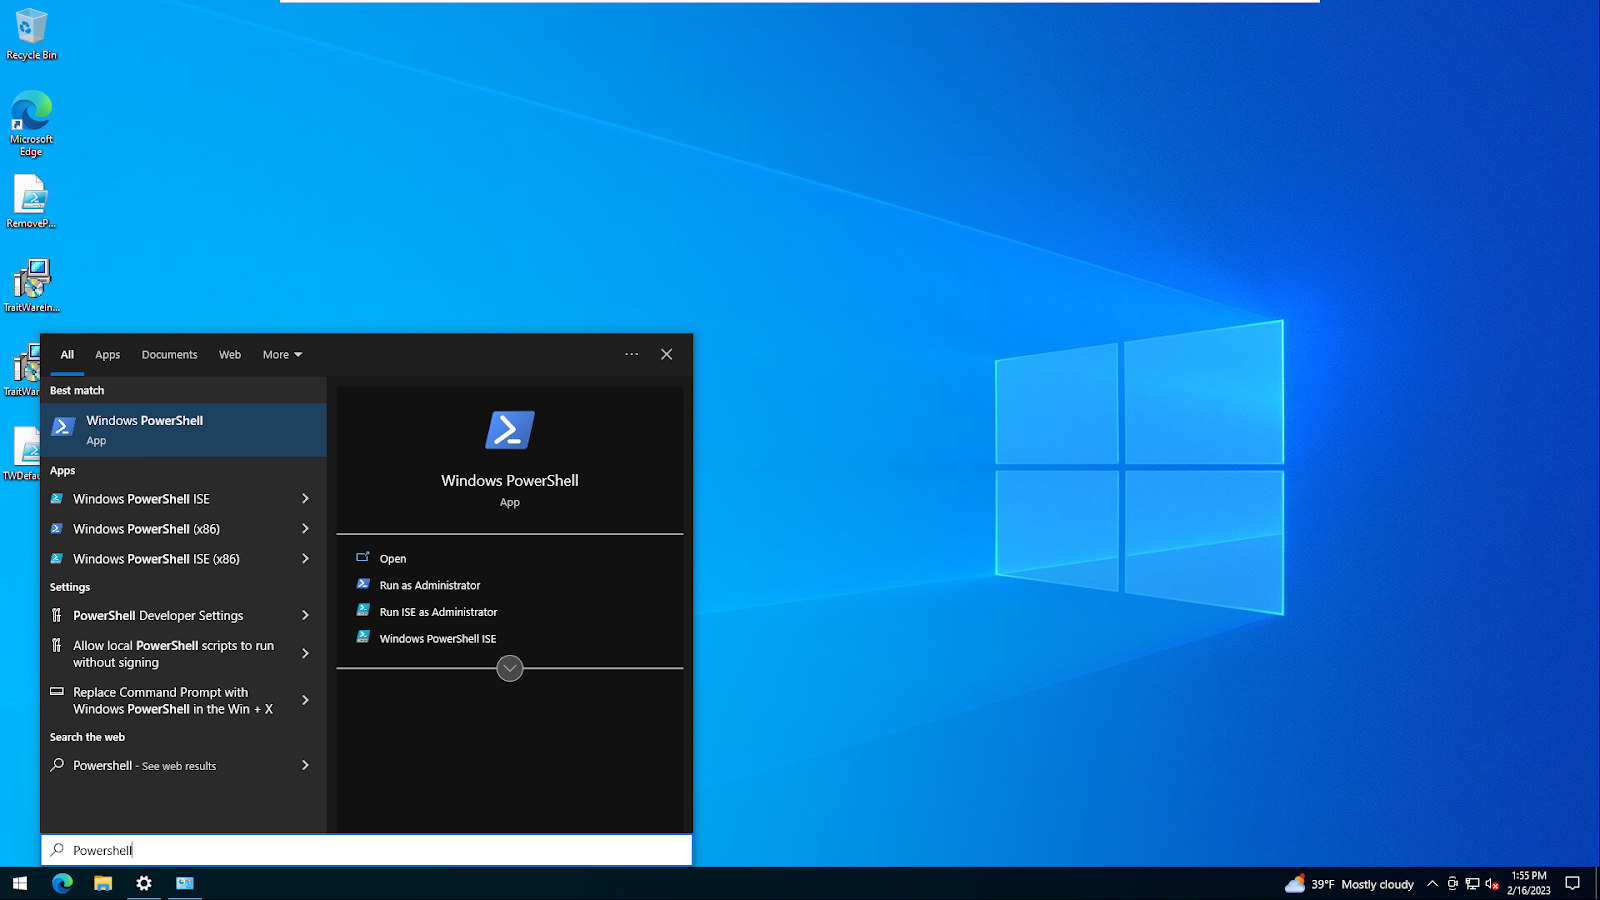Expand Windows PowerShell ISE (x86) options arrow
Viewport: 1600px width, 900px height.
coord(305,558)
